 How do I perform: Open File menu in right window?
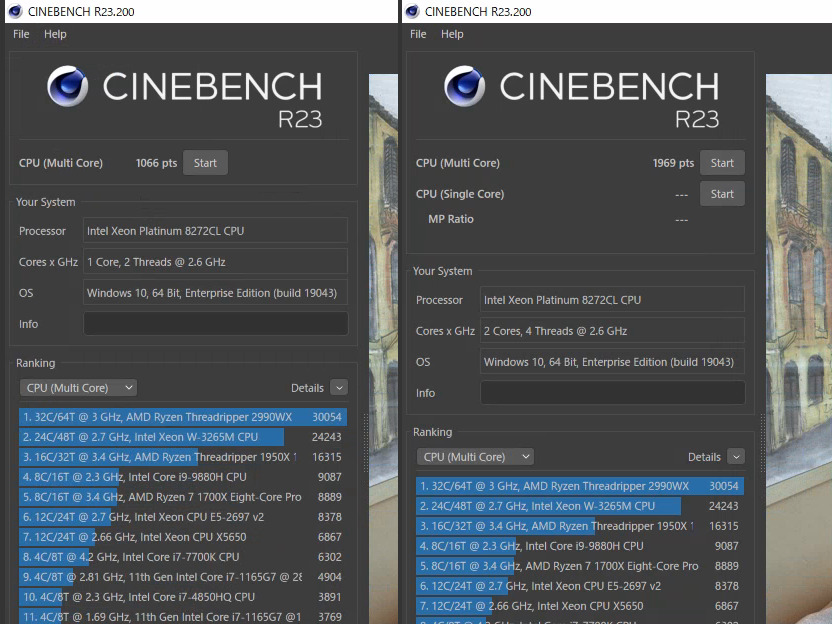pos(418,34)
